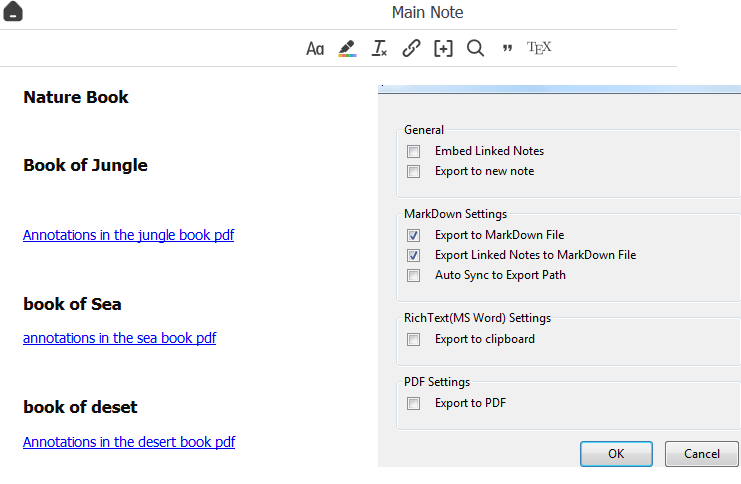Select the highlighter color tool
Screen dimensions: 741x484
[x=347, y=48]
